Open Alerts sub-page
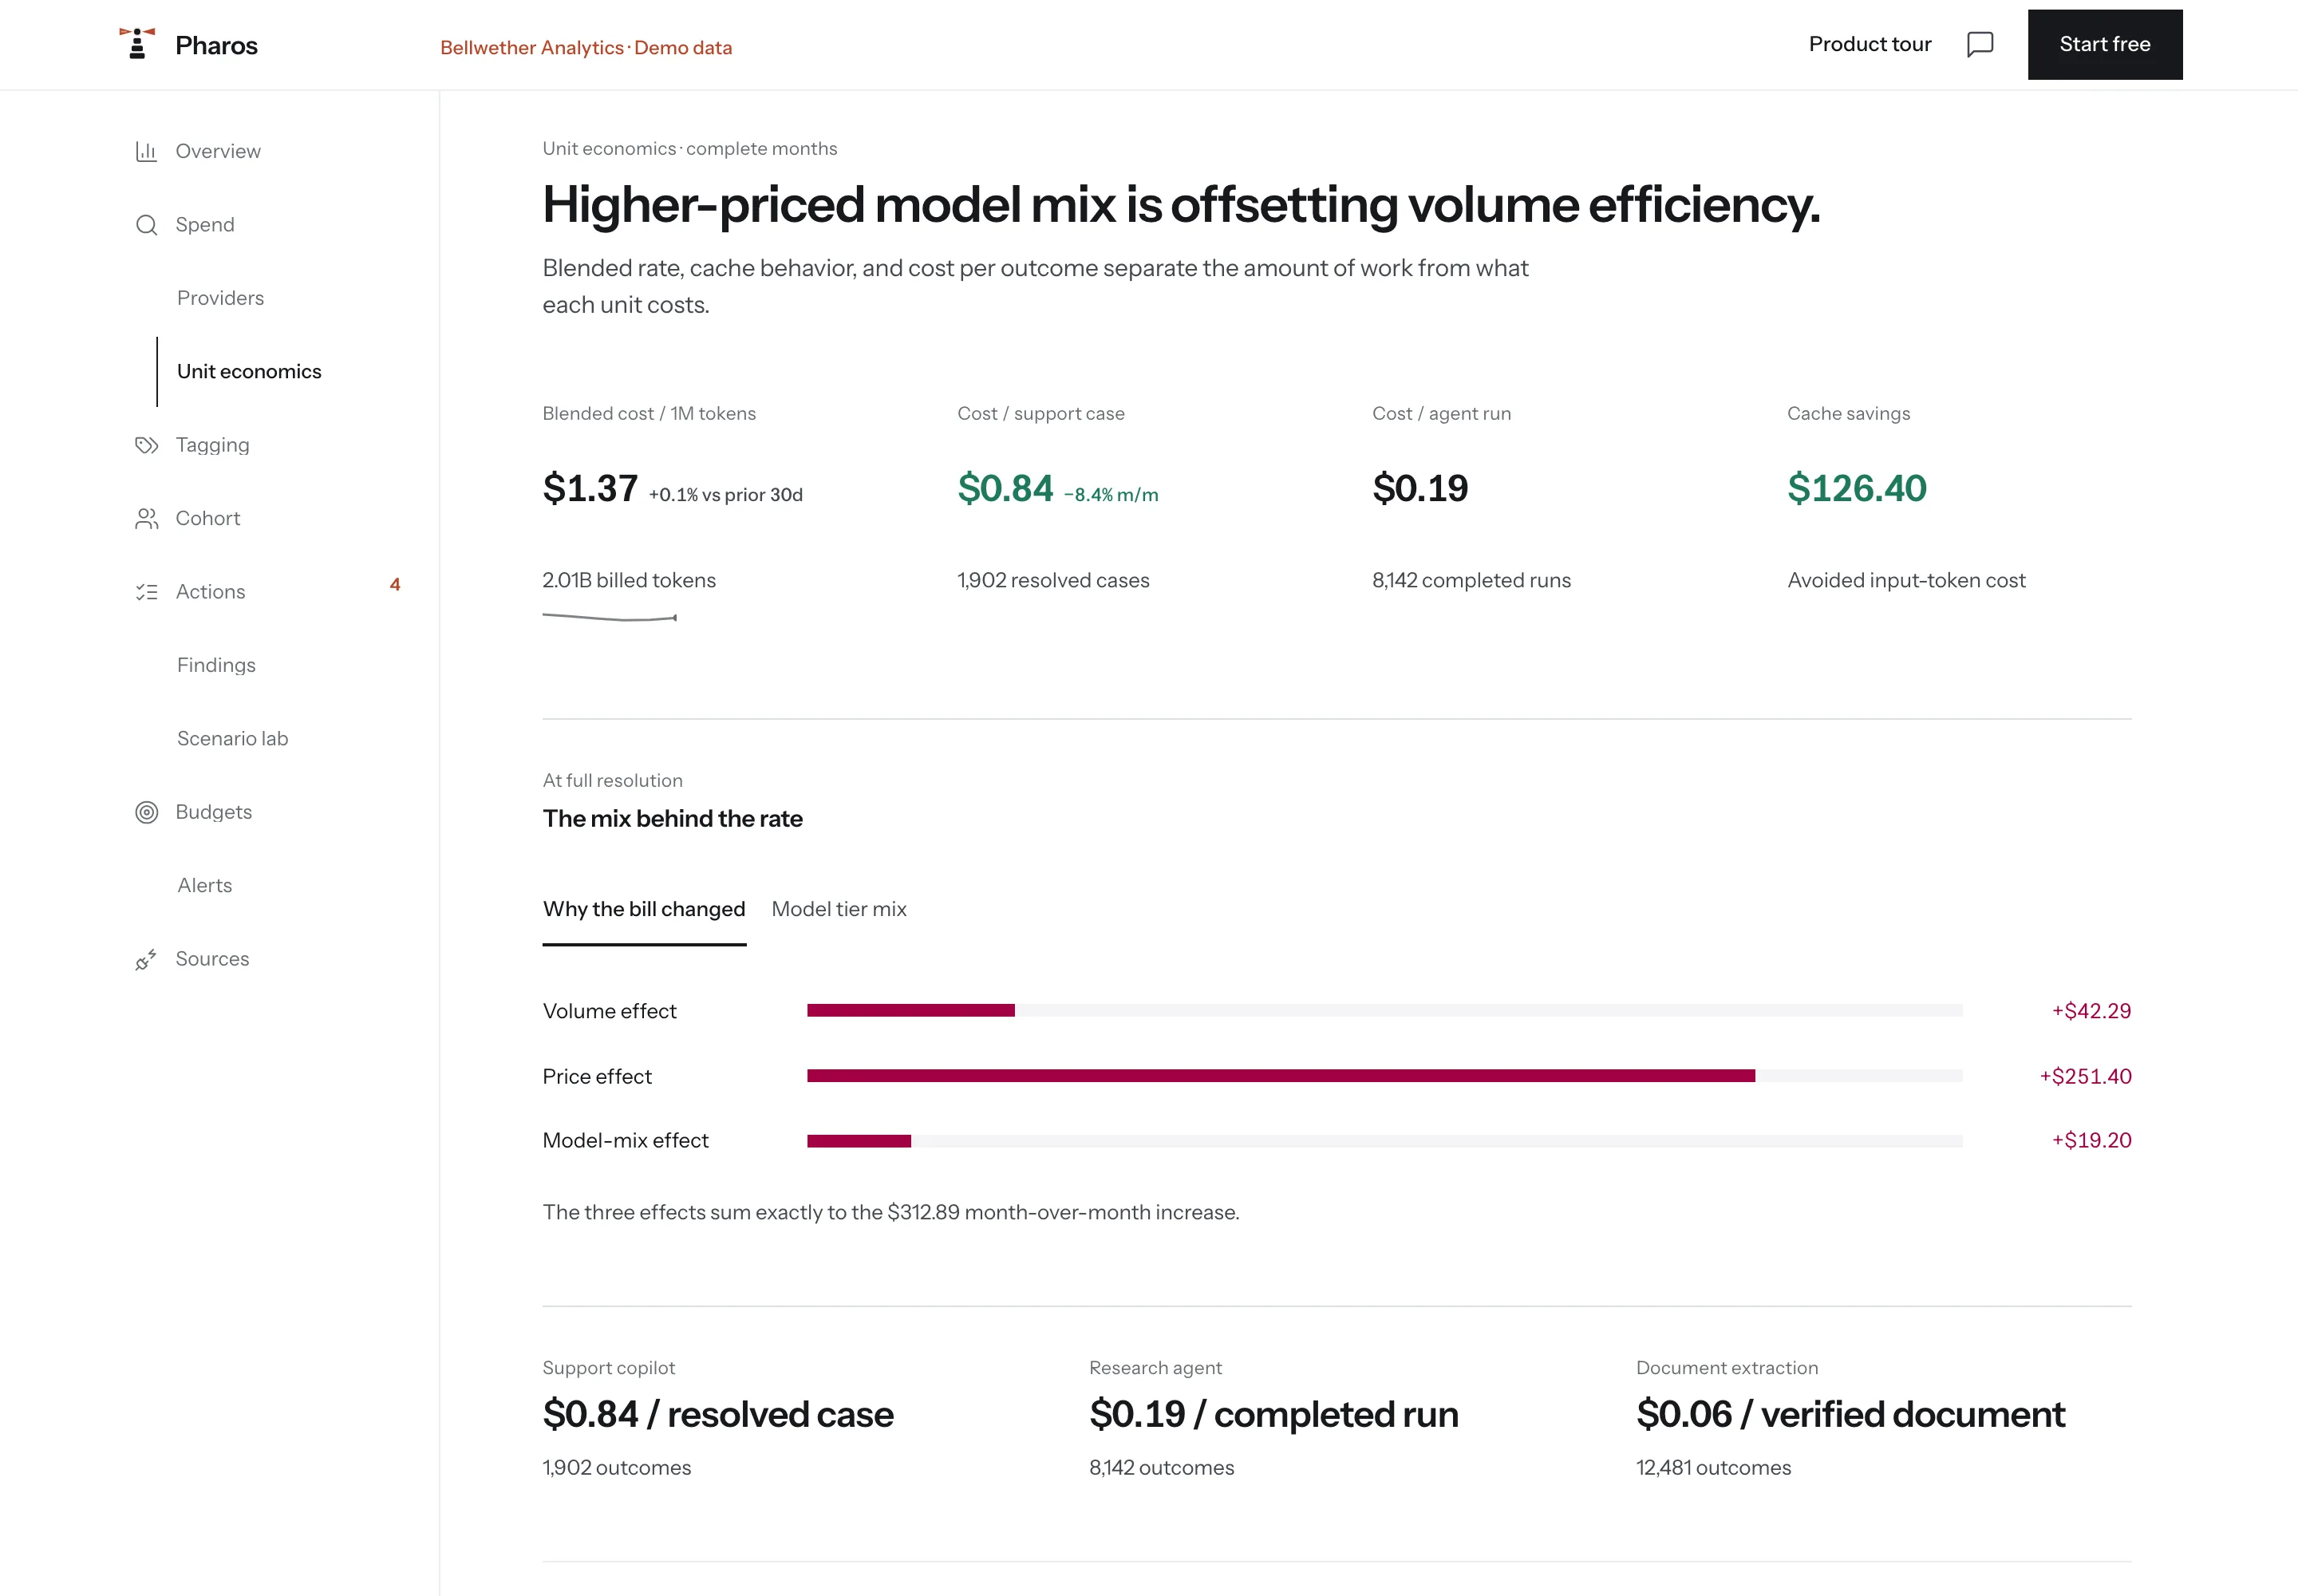This screenshot has width=2298, height=1596. pos(204,885)
